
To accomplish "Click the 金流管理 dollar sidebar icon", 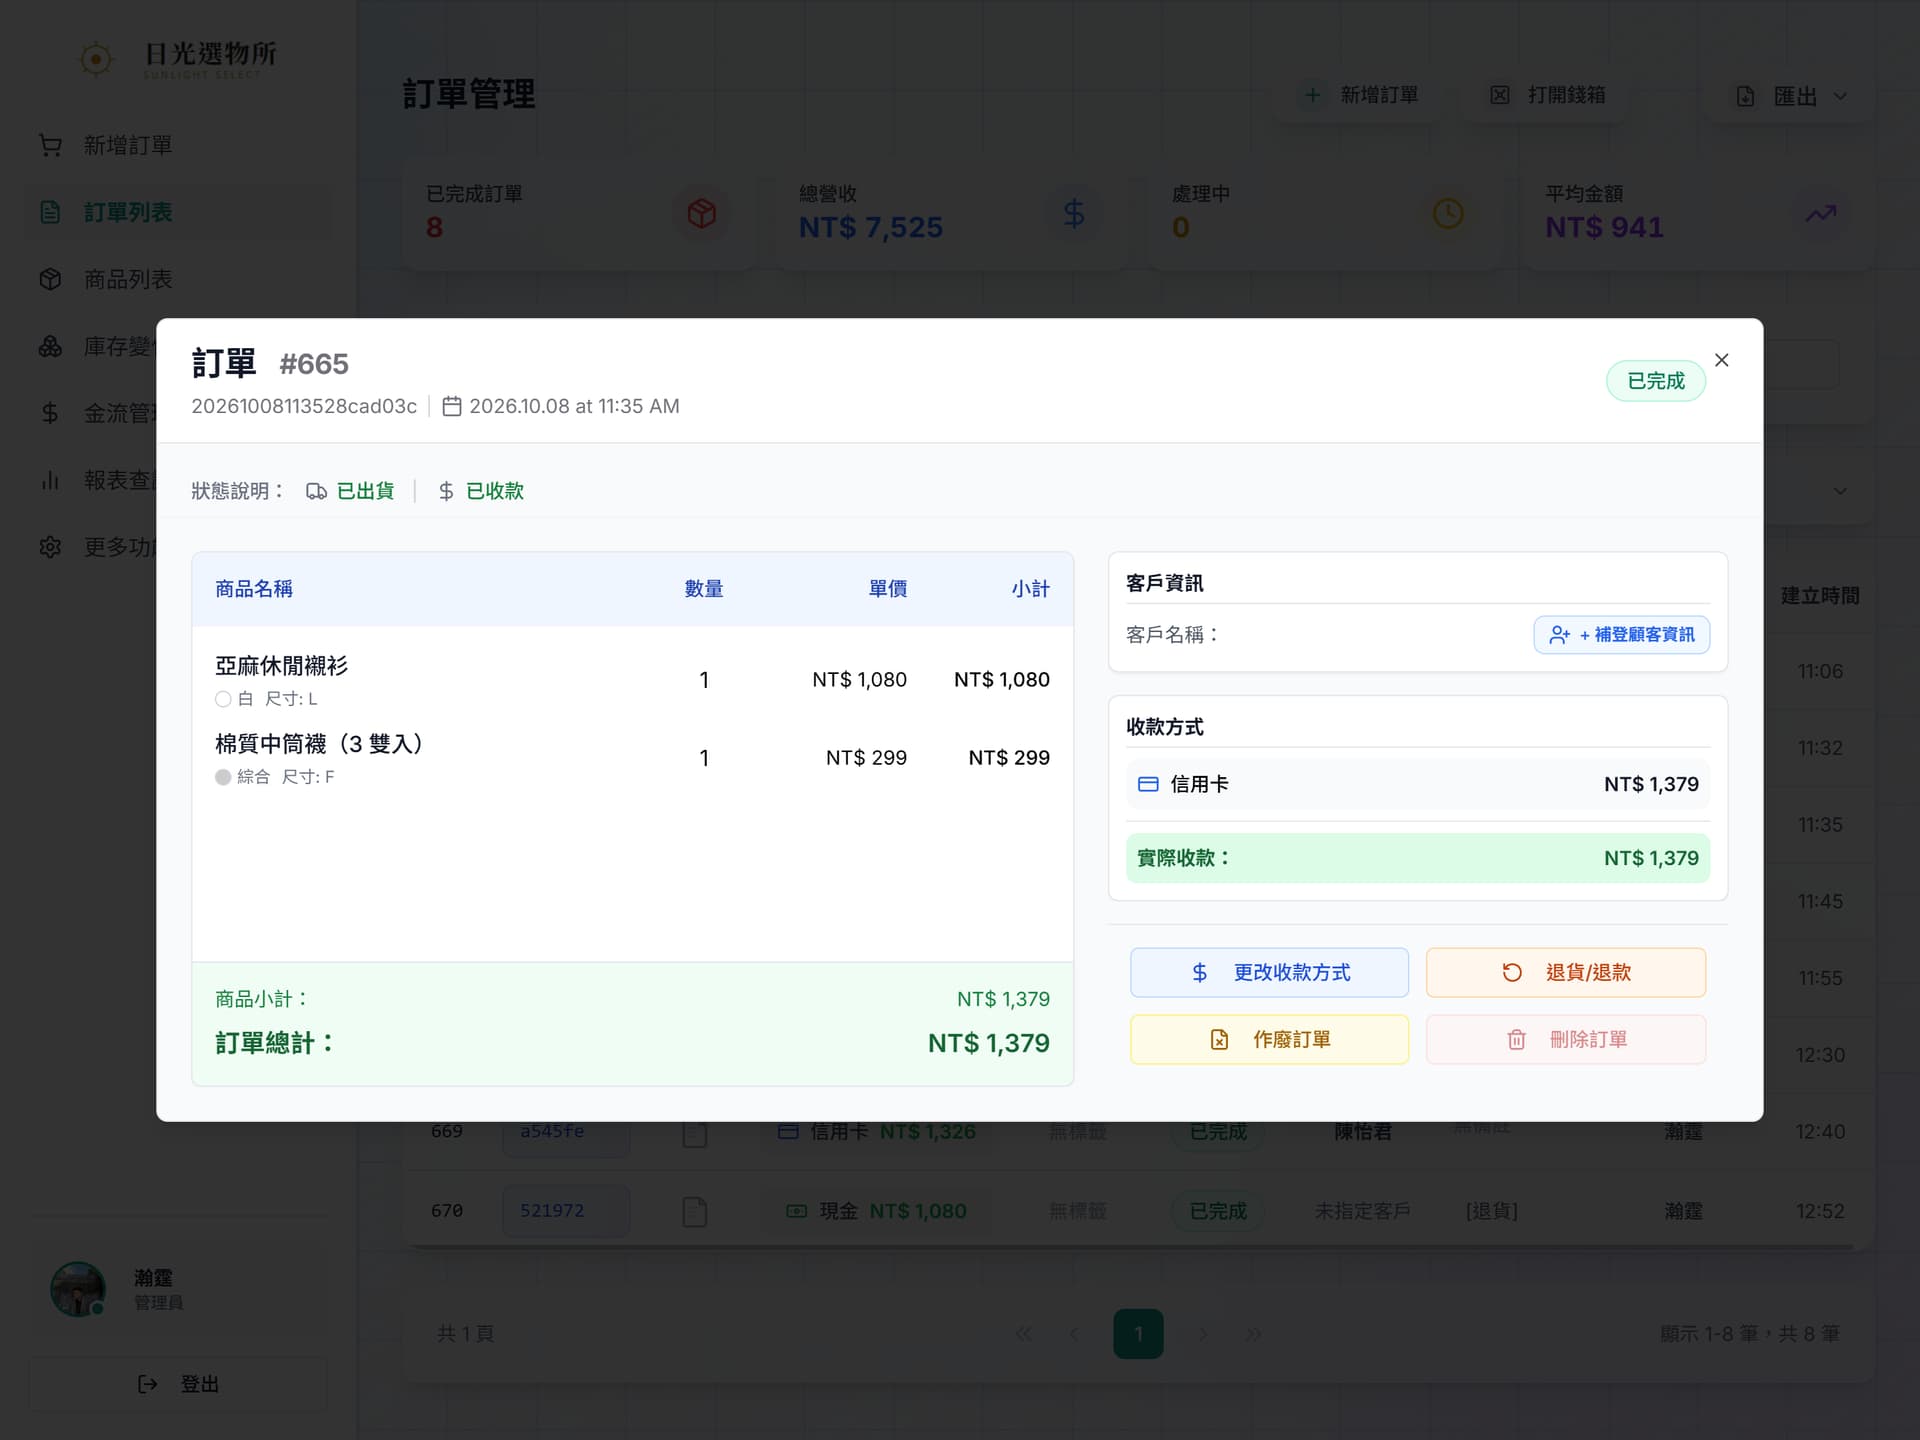I will click(x=50, y=413).
